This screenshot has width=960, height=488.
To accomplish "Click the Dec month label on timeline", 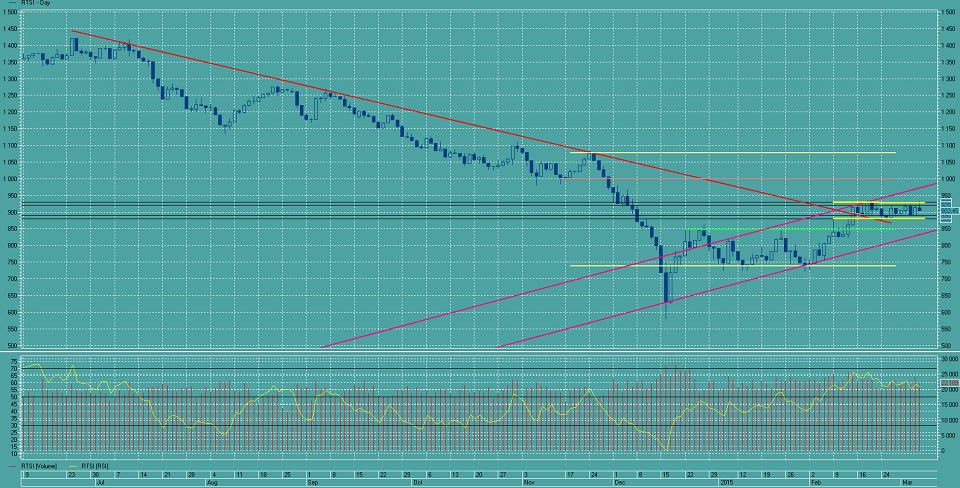I will click(622, 481).
